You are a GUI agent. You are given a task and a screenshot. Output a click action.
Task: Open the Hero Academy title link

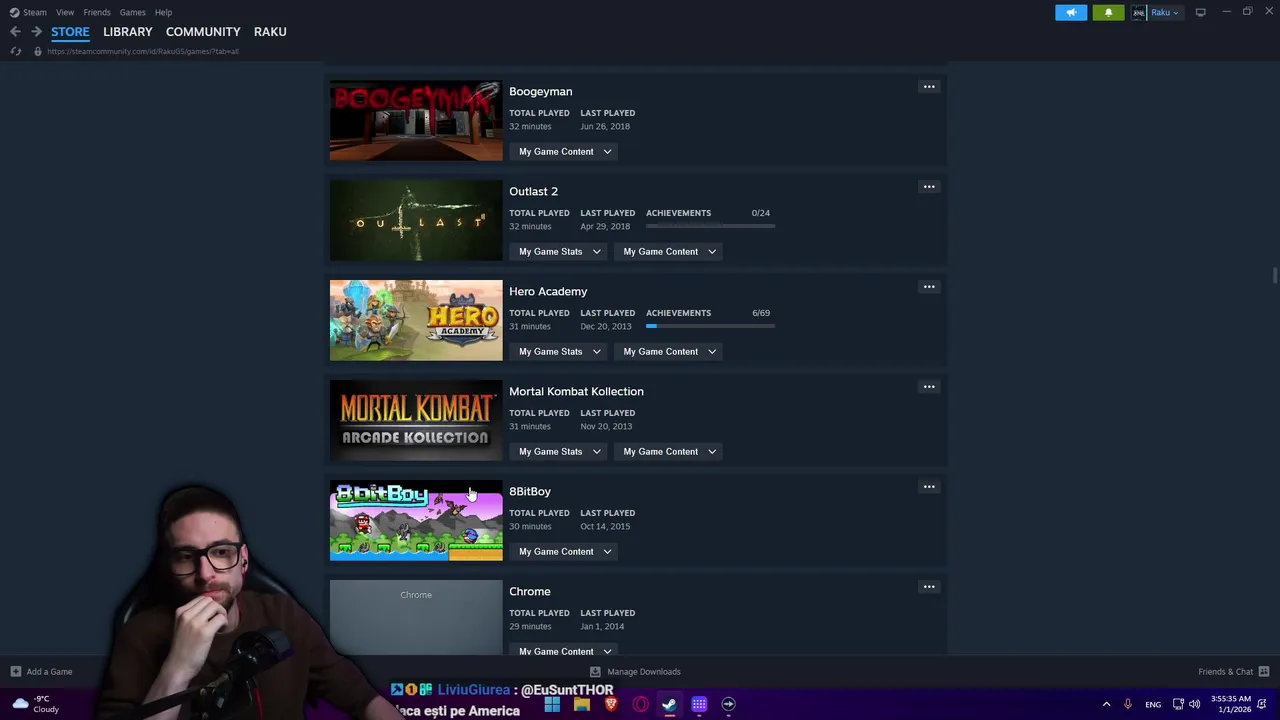[548, 291]
